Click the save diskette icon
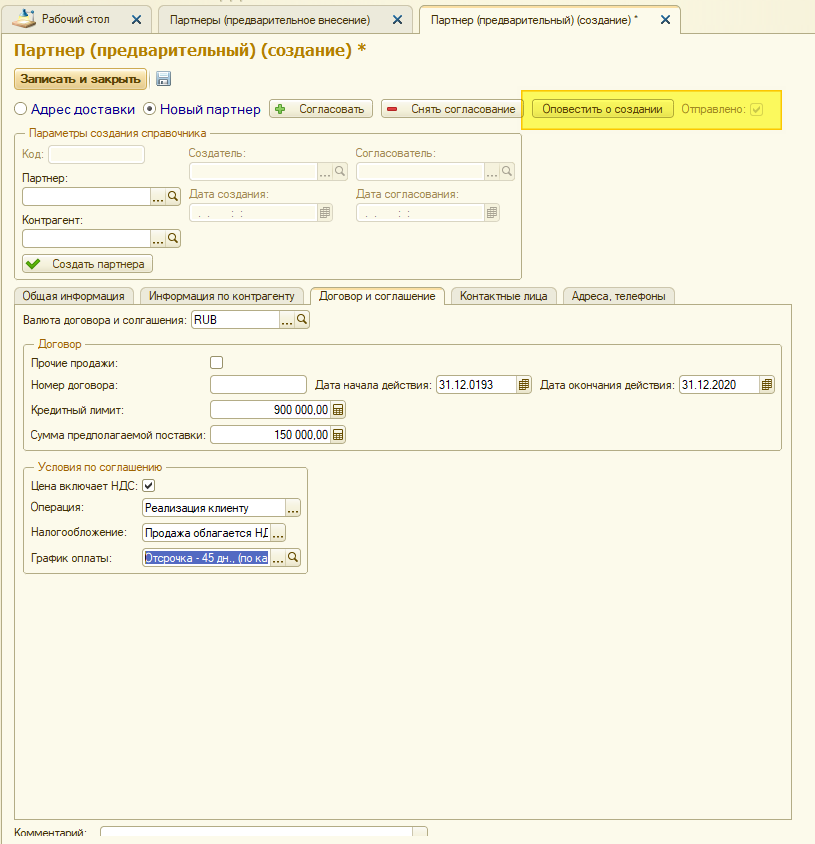 click(164, 79)
